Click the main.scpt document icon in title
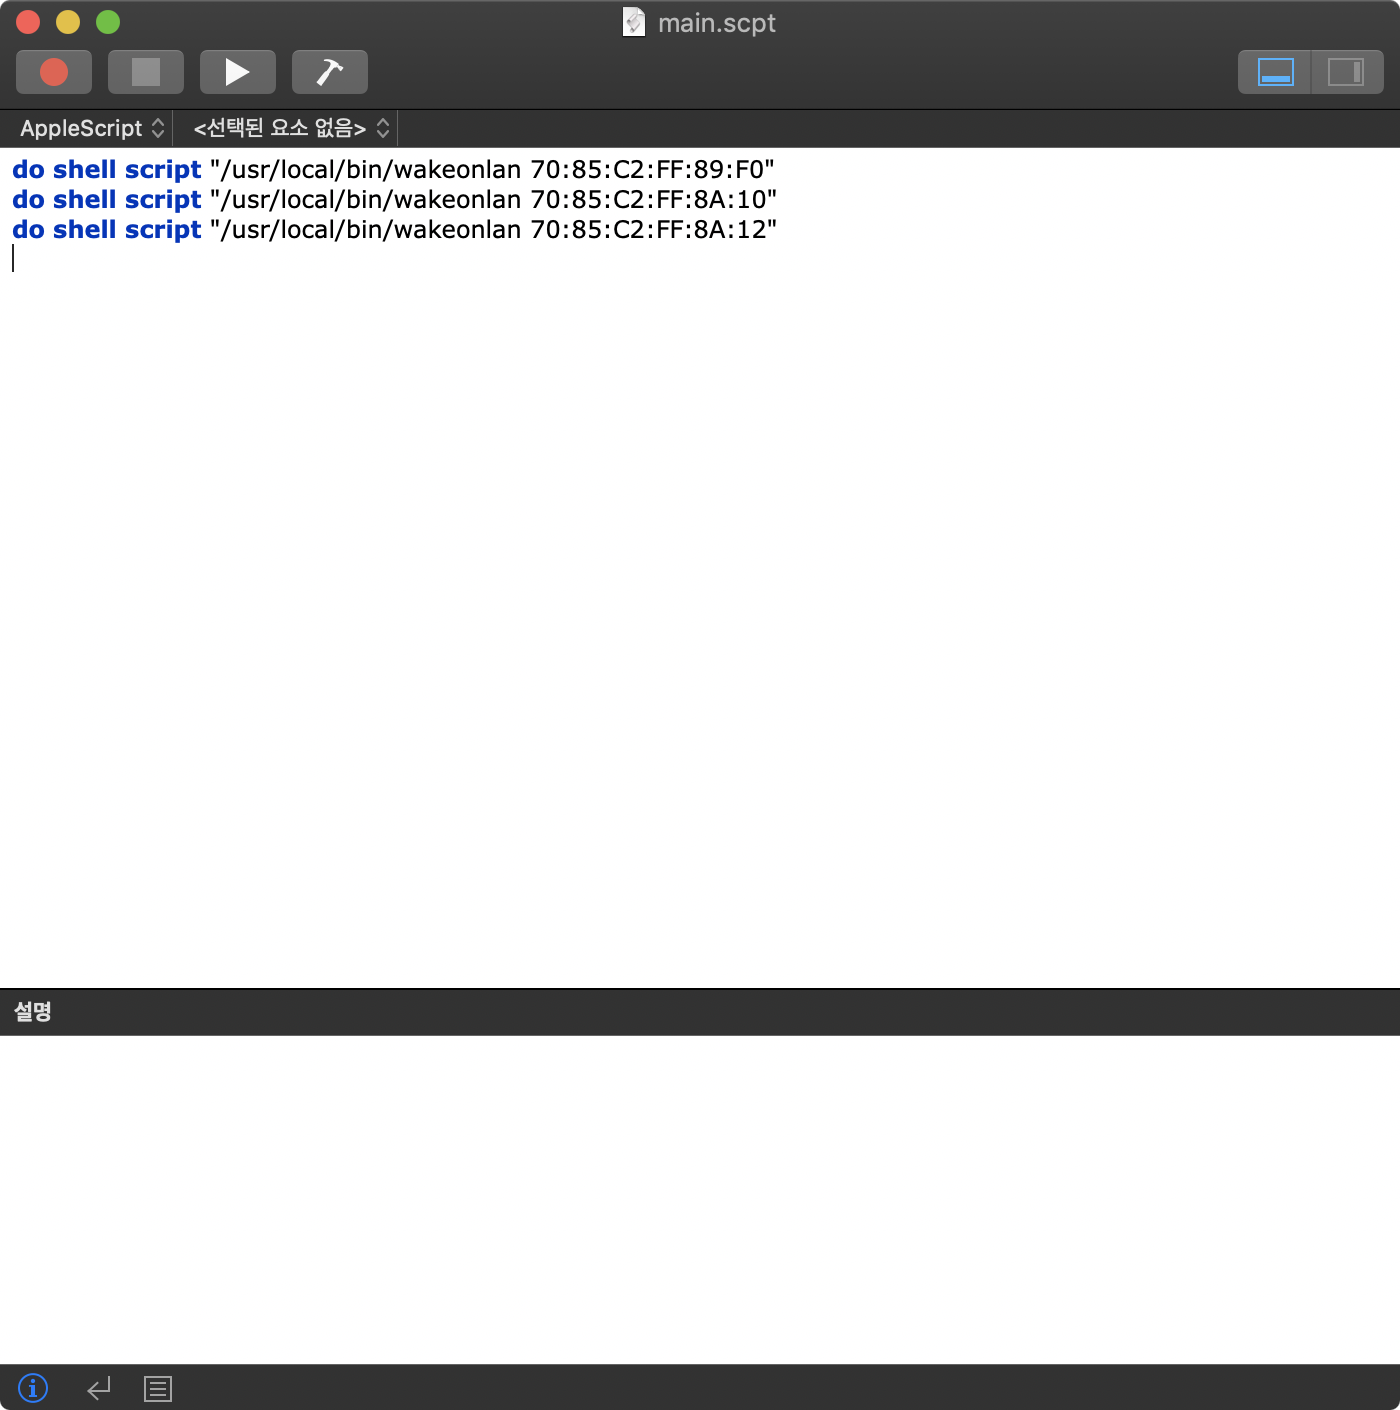Image resolution: width=1400 pixels, height=1410 pixels. point(634,22)
